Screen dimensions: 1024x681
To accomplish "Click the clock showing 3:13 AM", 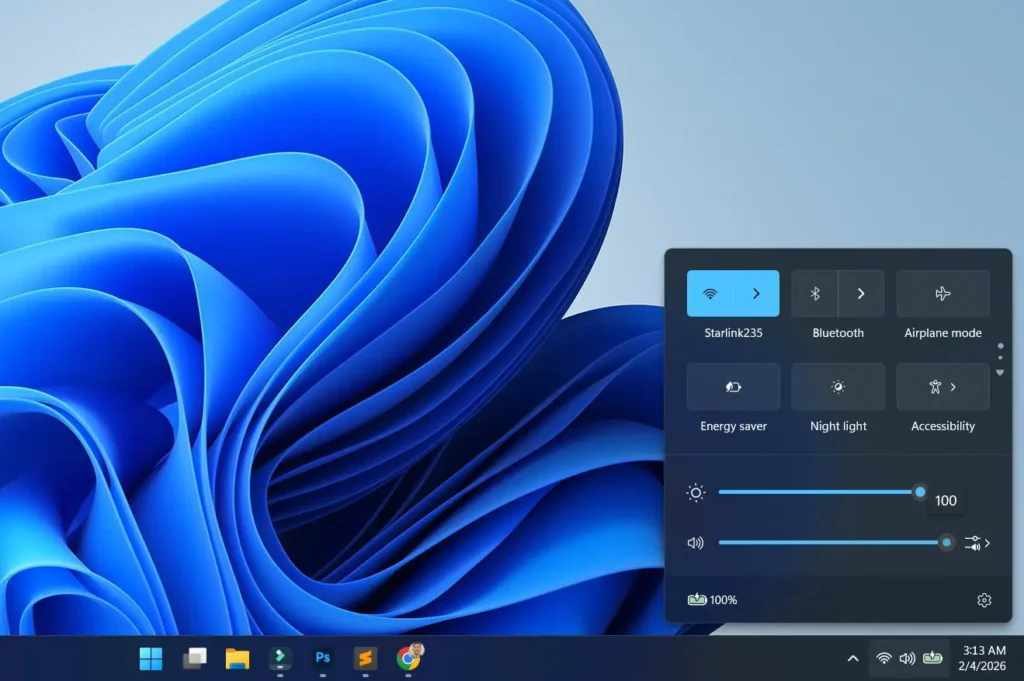I will 984,659.
